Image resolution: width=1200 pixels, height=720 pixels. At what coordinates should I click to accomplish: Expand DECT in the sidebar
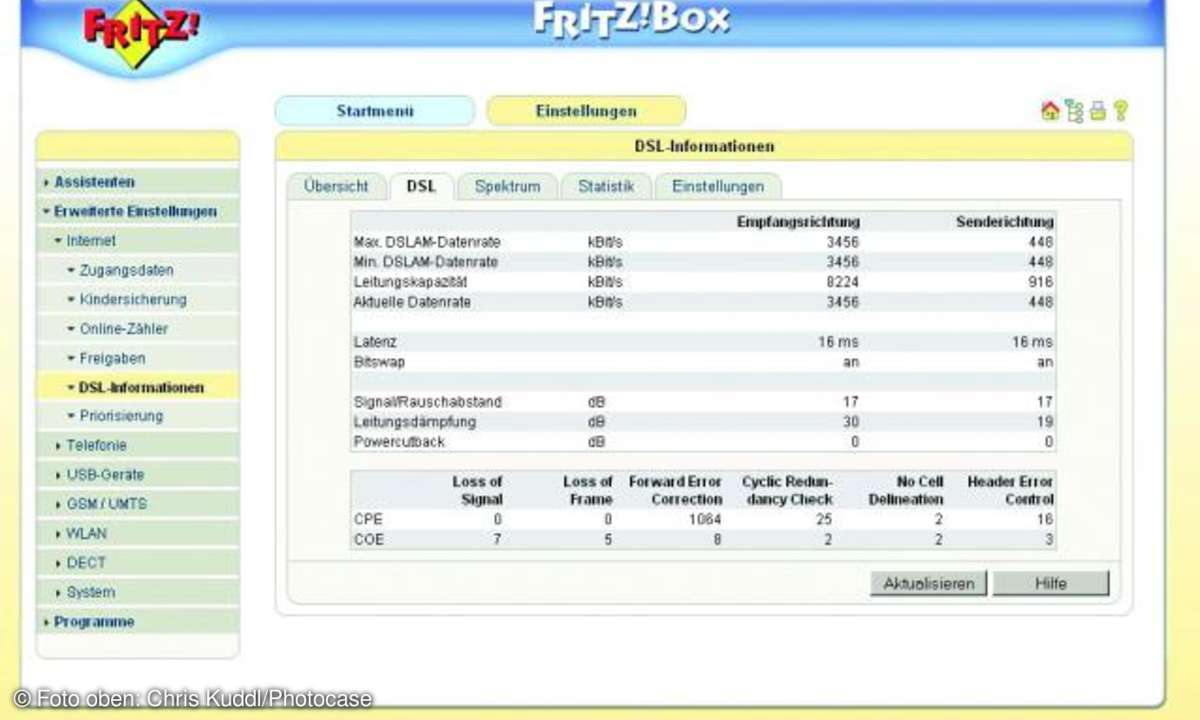[139, 563]
